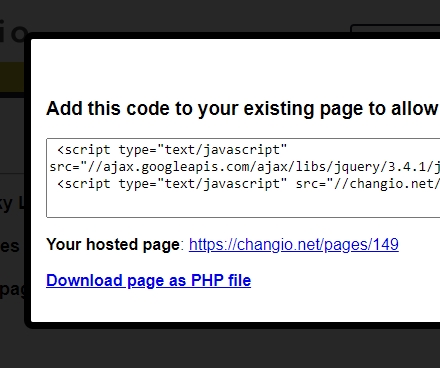Click the "Add this code to your existing page" heading
This screenshot has width=440, height=368.
(x=242, y=109)
